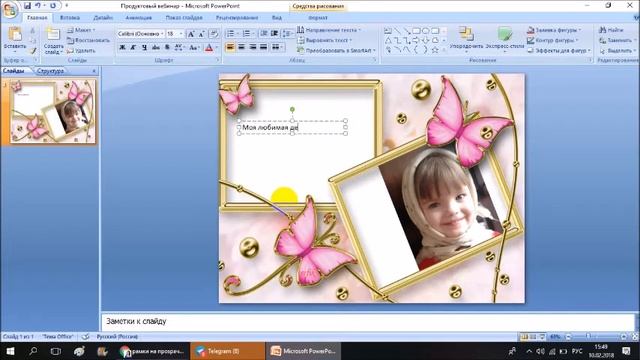Apply text shadow formatting

tap(167, 48)
